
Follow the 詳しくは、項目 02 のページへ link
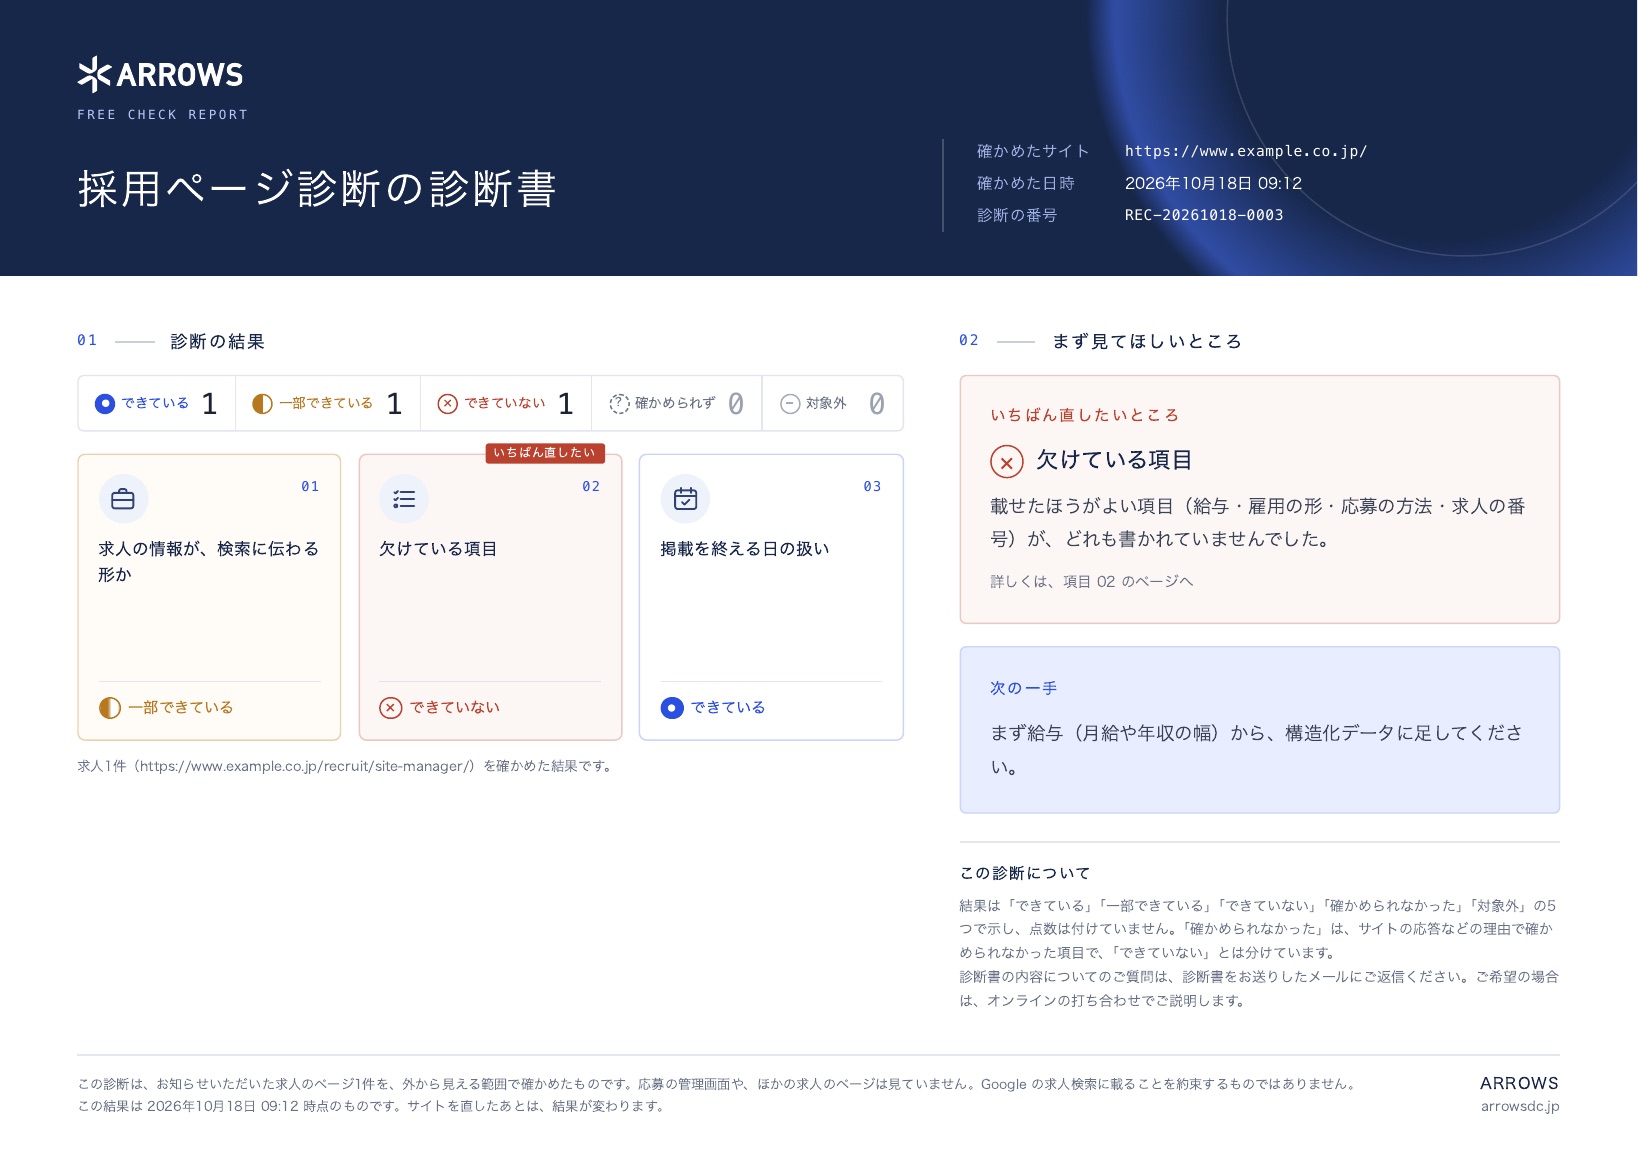(1092, 582)
